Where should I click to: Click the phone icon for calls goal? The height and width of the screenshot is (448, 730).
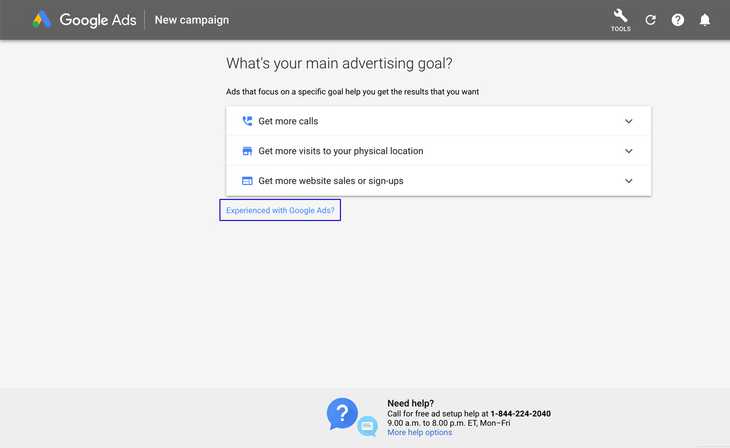[x=247, y=121]
